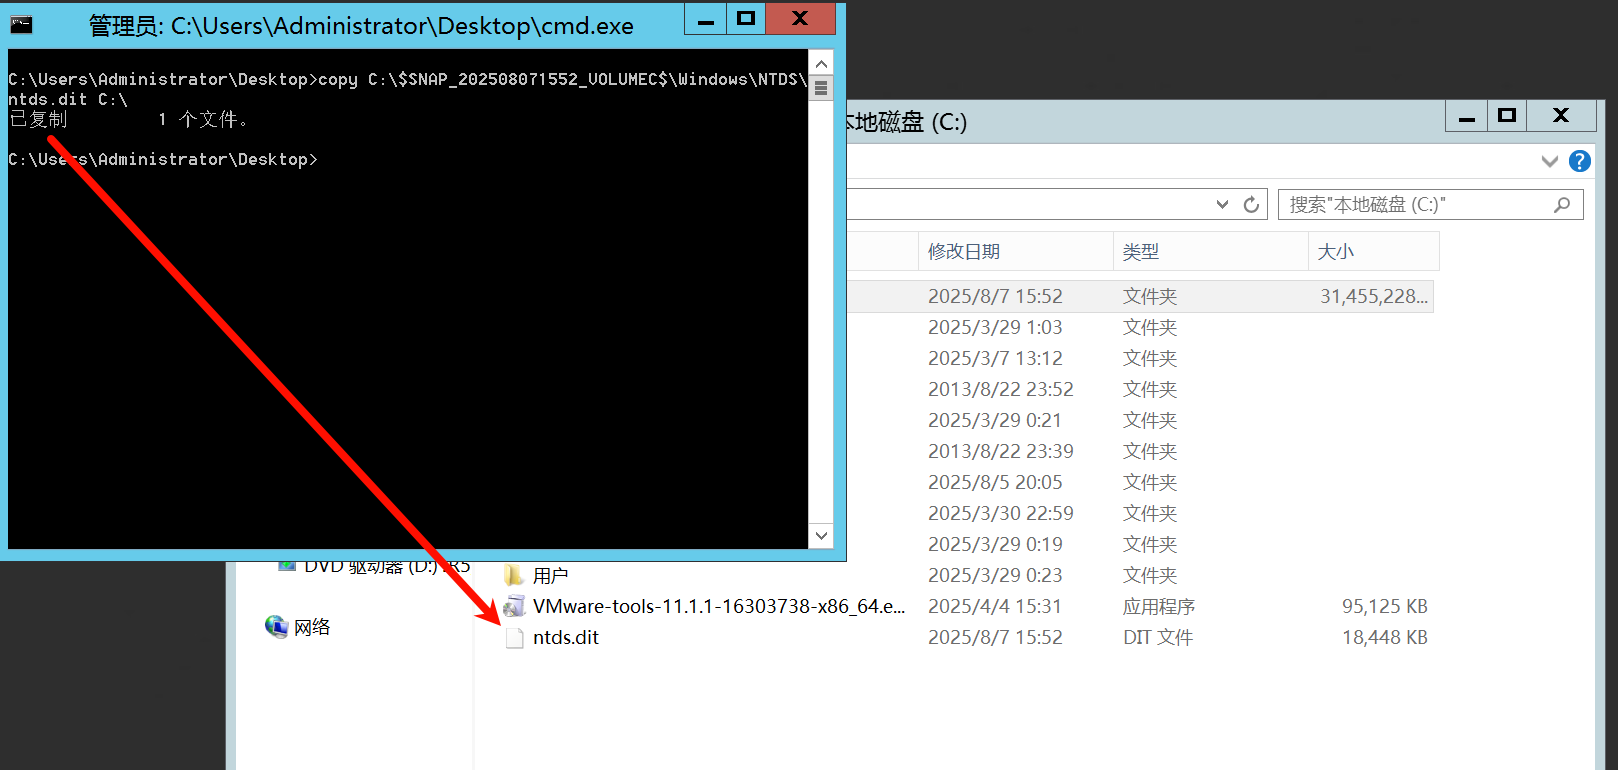Click the 网络 network icon
The image size is (1618, 770).
point(277,627)
